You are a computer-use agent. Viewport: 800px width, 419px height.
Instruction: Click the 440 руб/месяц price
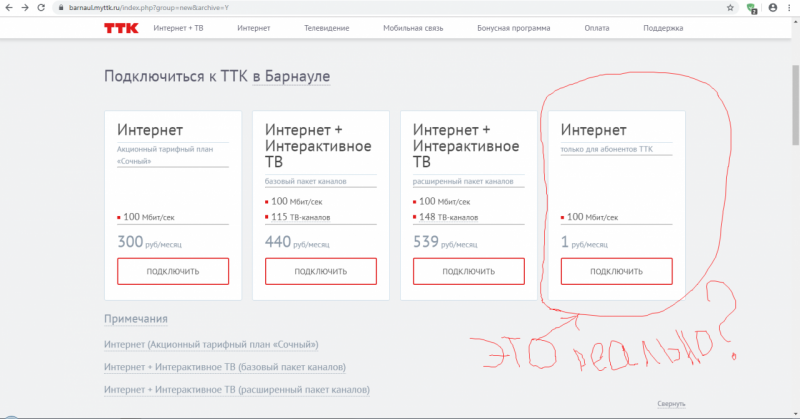tap(297, 242)
